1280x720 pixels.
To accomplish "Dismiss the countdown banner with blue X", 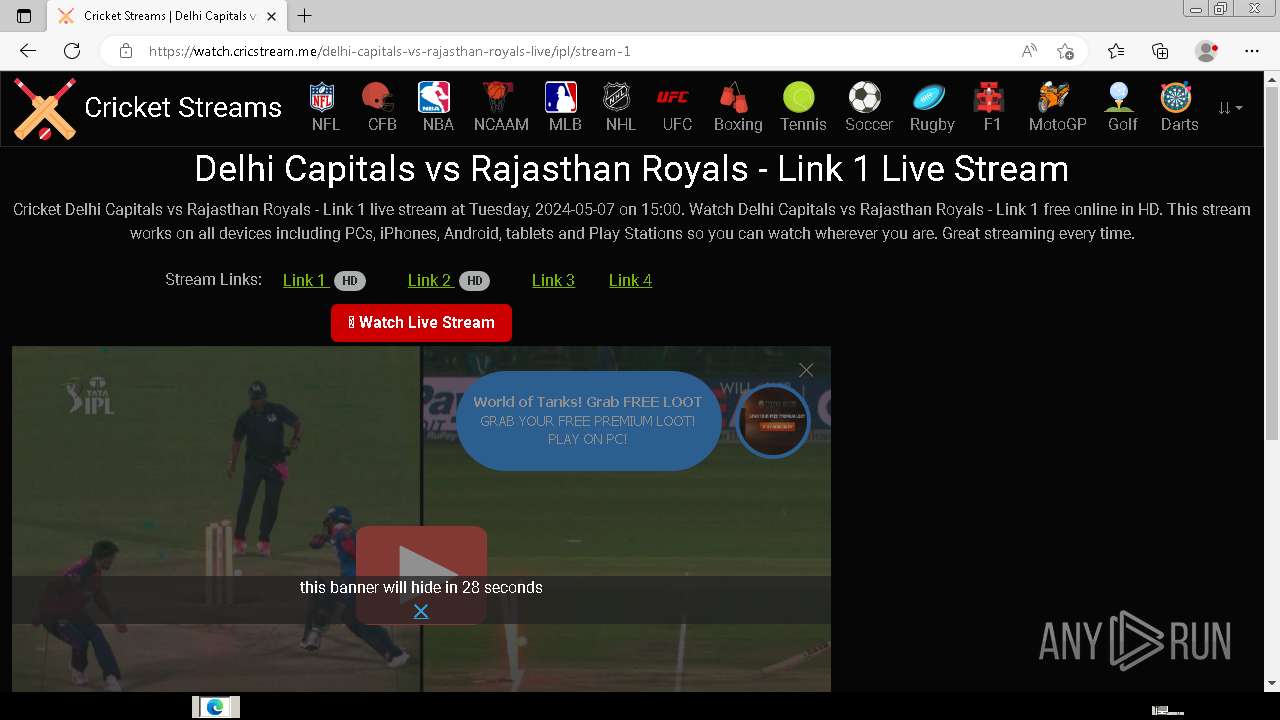I will point(421,611).
